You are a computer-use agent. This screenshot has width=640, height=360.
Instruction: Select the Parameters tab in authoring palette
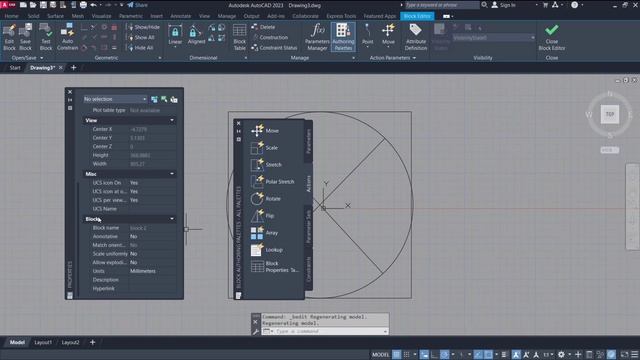[x=309, y=141]
